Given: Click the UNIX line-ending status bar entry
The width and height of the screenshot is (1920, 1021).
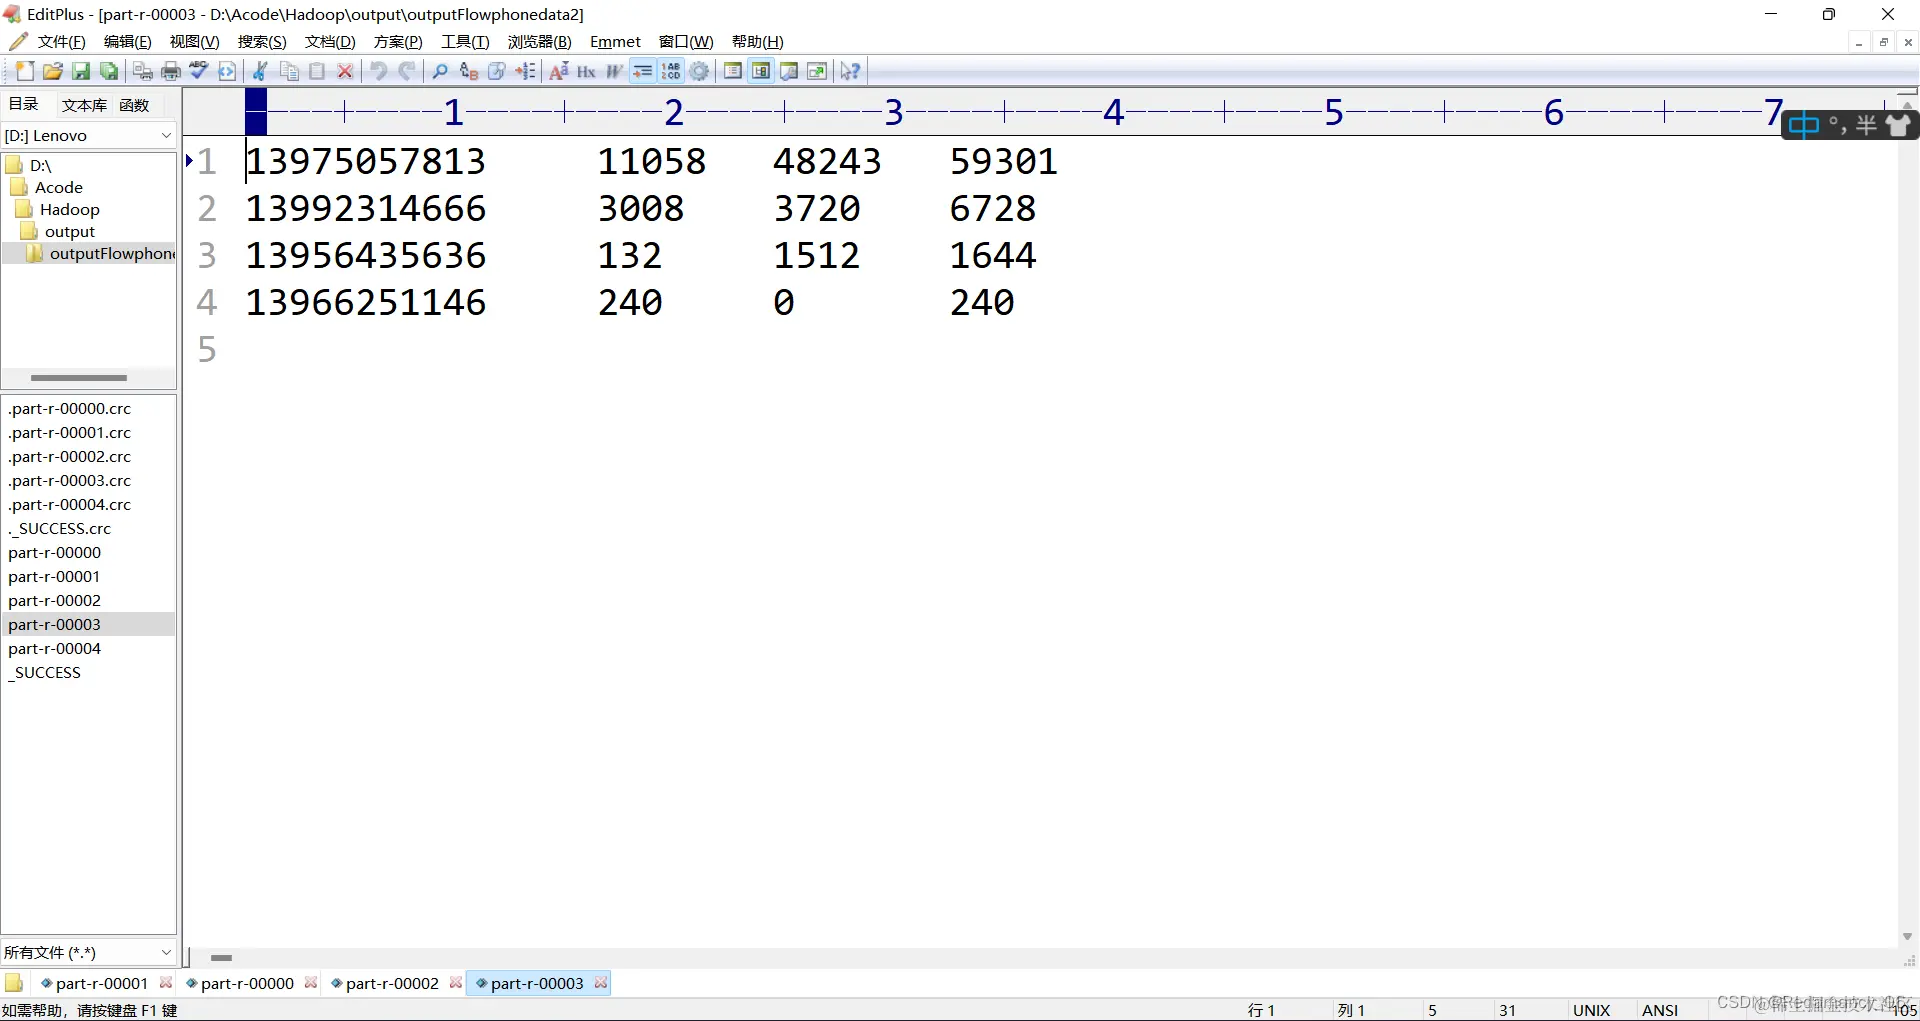Looking at the screenshot, I should point(1591,1010).
